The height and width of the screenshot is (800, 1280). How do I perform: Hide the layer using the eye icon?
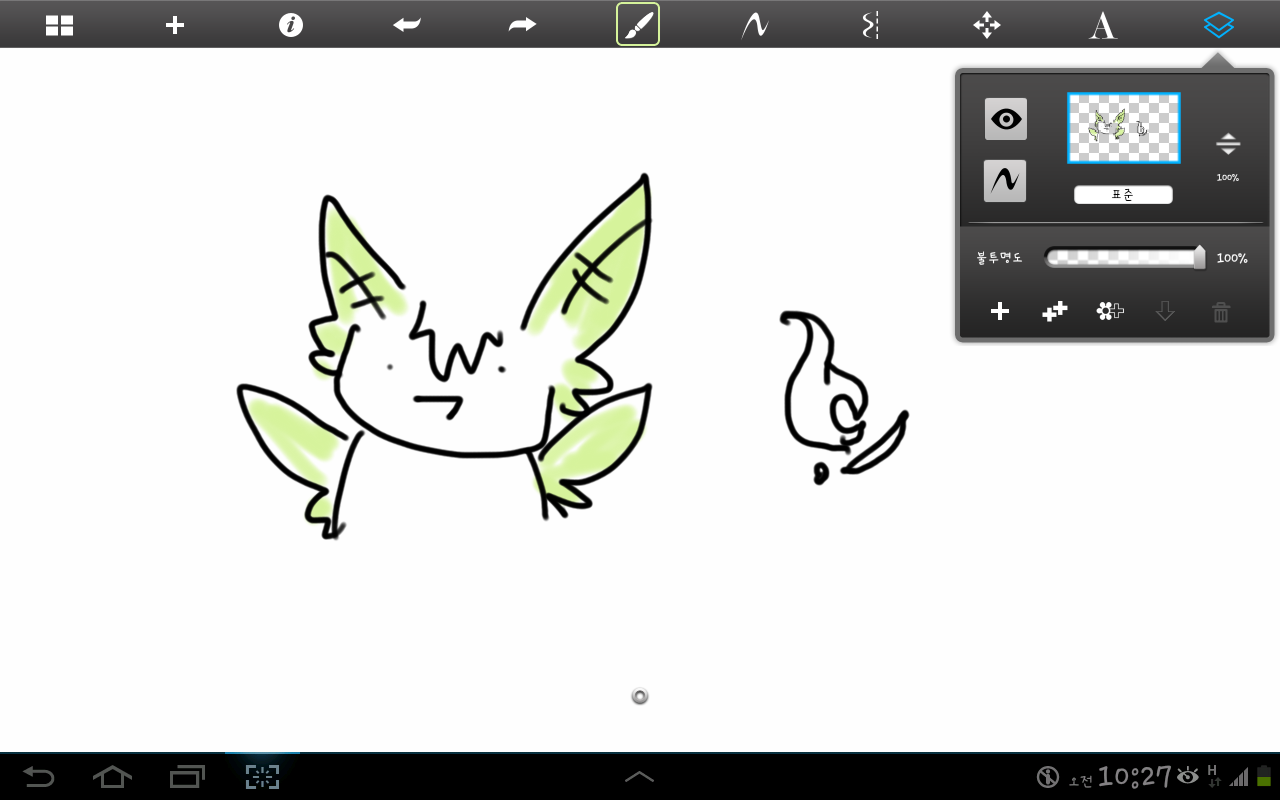(1005, 119)
